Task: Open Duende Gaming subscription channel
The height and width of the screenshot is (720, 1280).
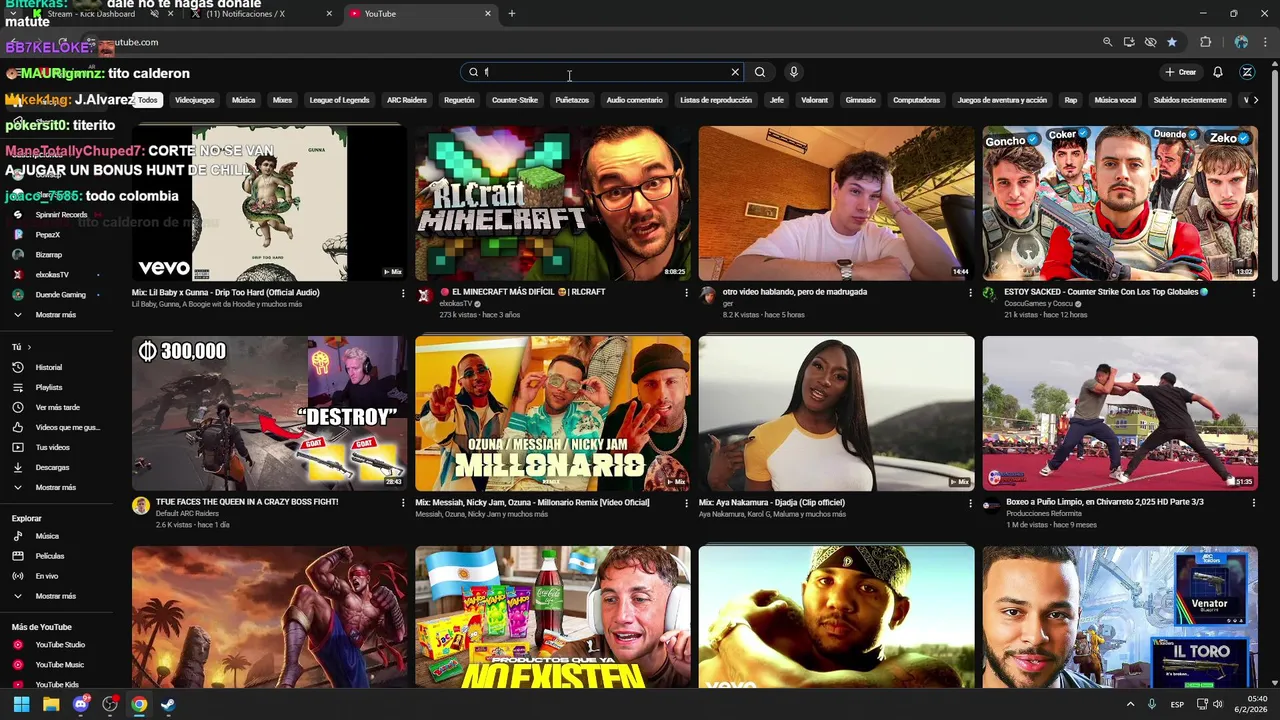Action: coord(60,295)
